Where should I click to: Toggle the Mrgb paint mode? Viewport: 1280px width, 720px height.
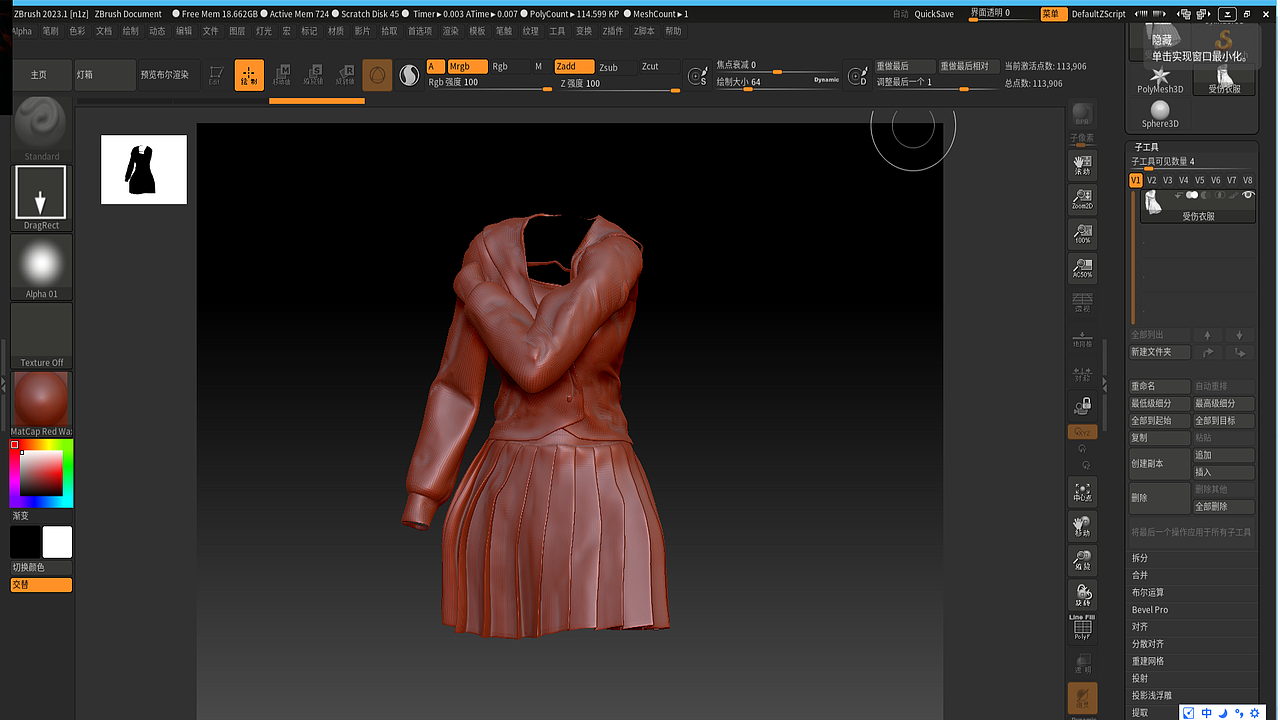click(x=466, y=66)
